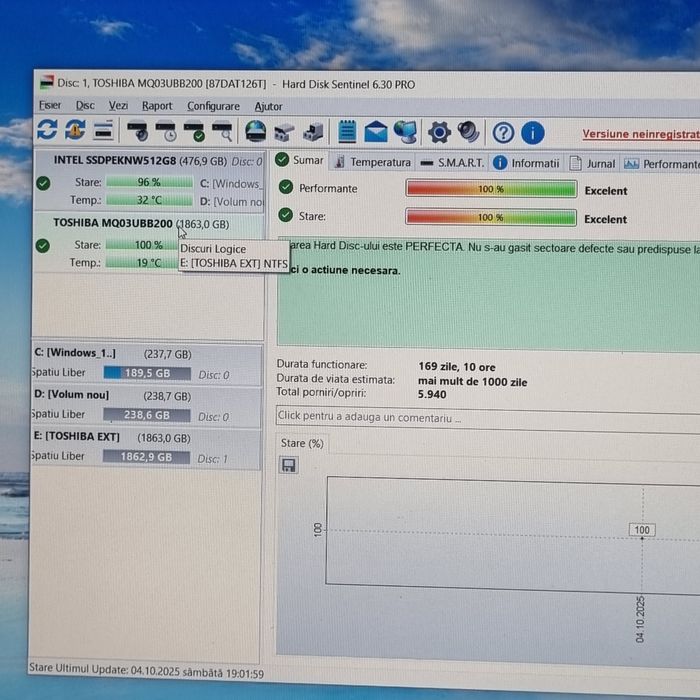Click green check icon beside Performante
This screenshot has width=700, height=700.
tap(286, 187)
